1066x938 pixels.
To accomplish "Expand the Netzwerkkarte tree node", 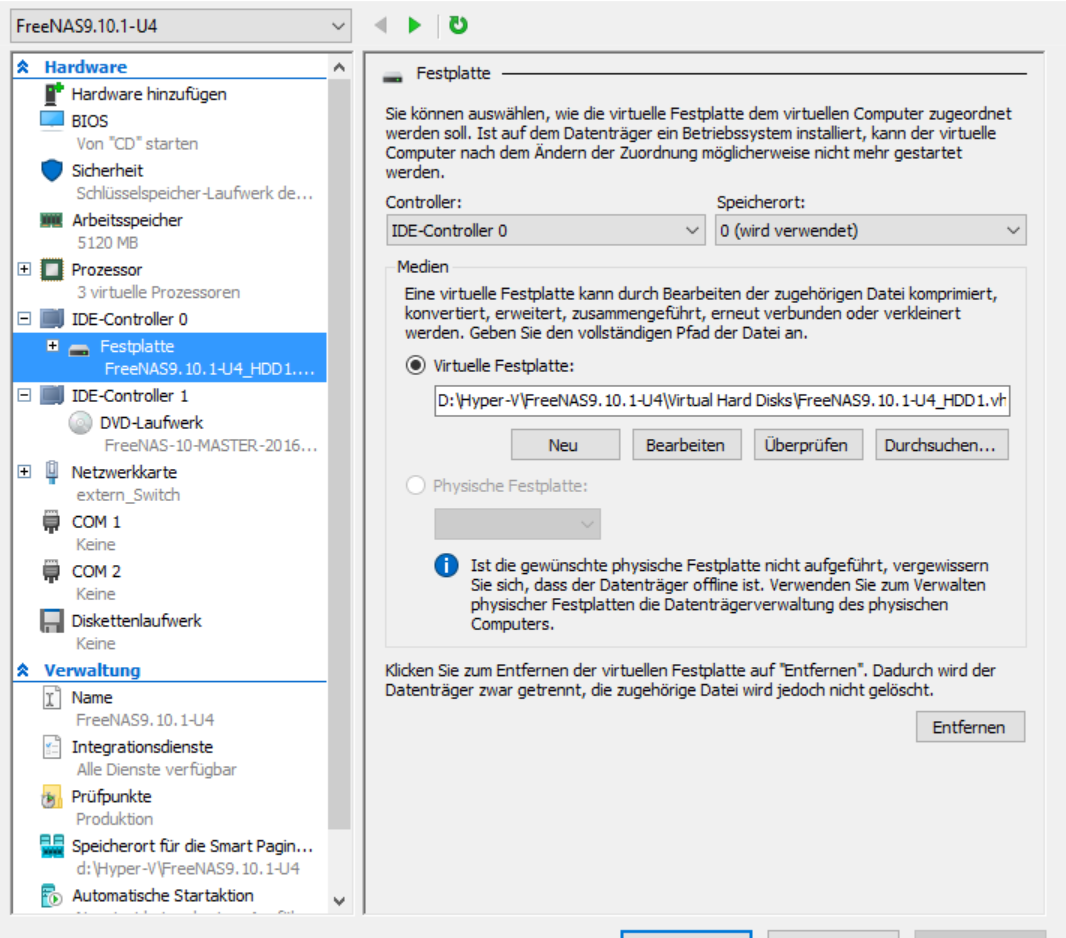I will point(24,471).
